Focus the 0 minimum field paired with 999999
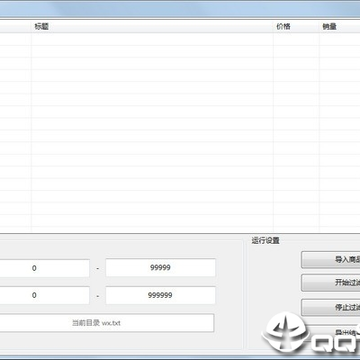Image resolution: width=360 pixels, height=360 pixels. (44, 295)
